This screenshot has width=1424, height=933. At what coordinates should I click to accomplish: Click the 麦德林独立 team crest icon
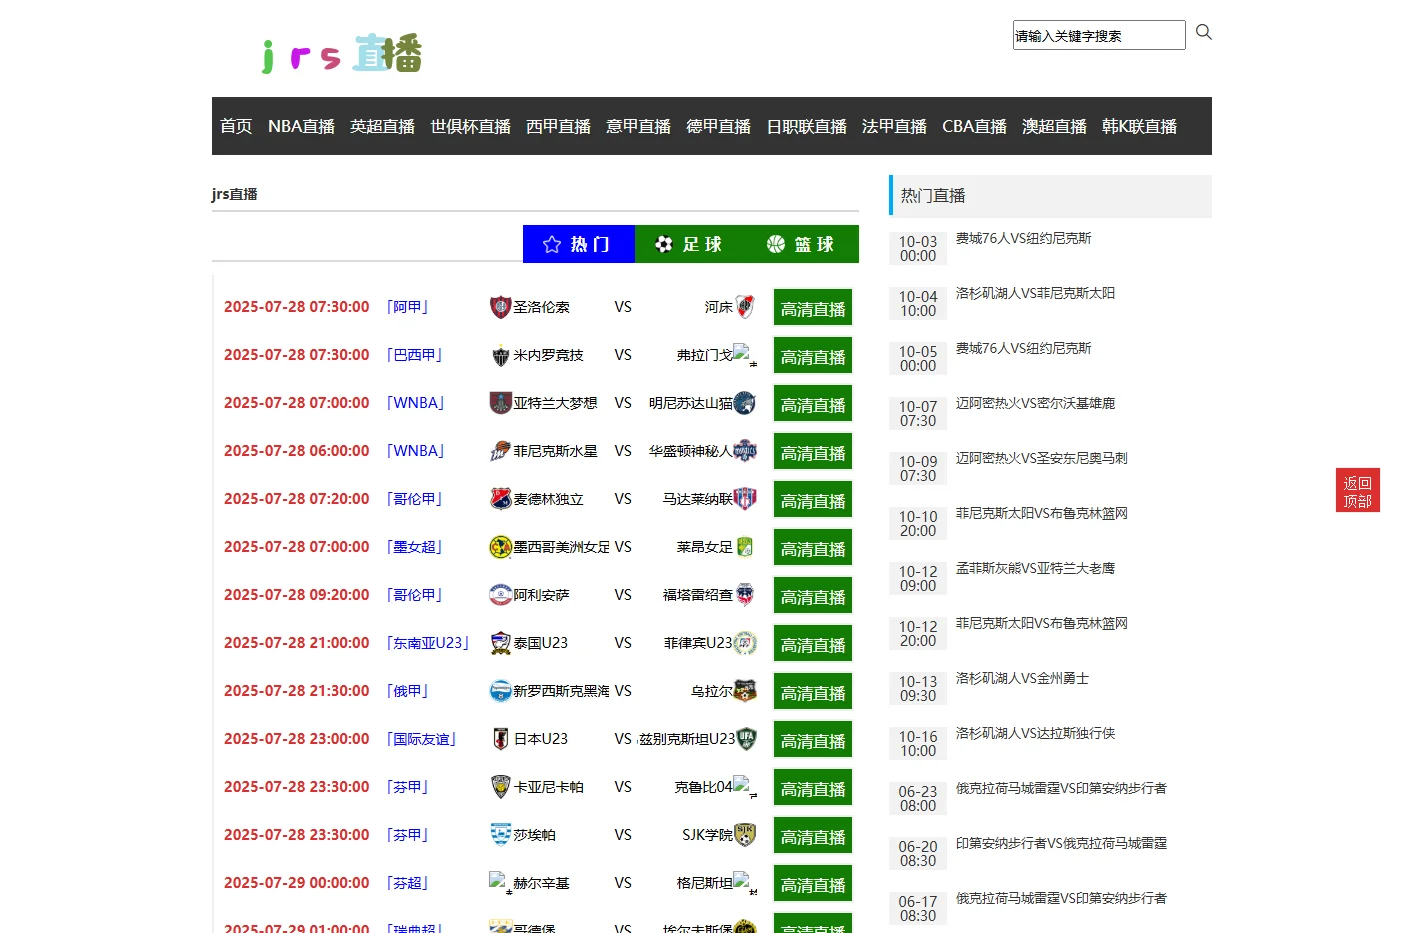(500, 499)
